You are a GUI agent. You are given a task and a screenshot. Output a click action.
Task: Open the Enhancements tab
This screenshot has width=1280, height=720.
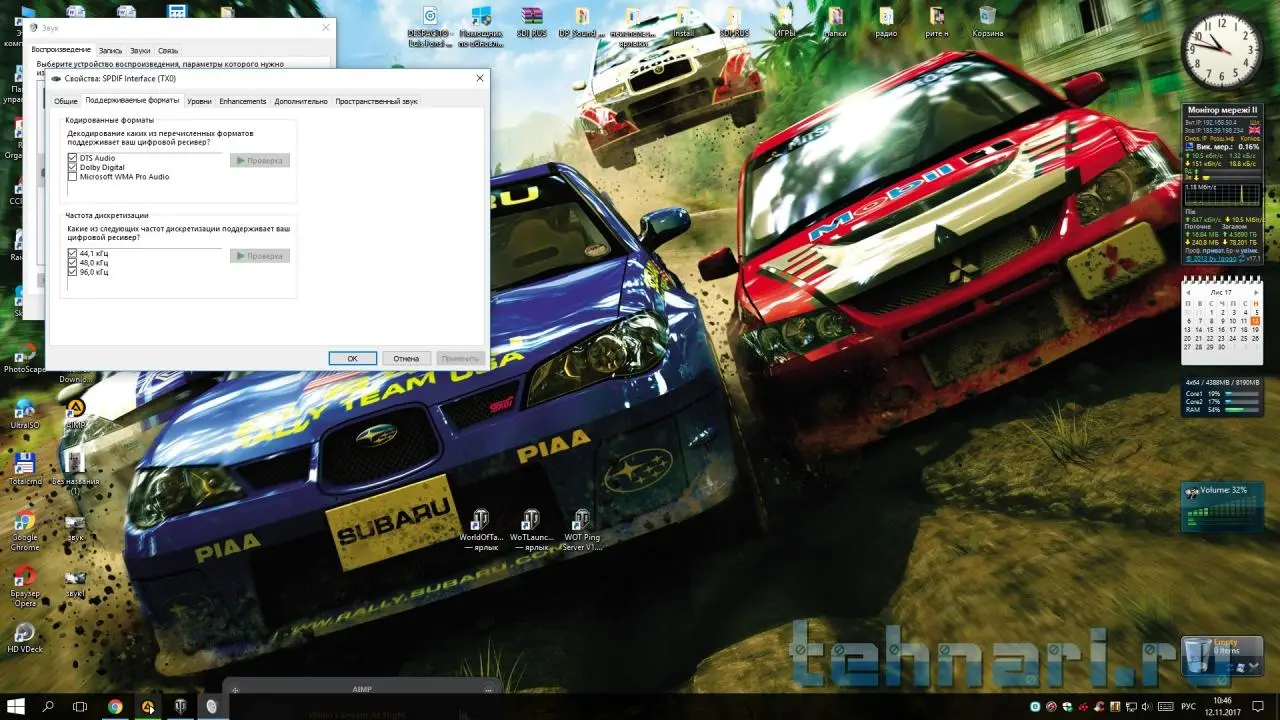(x=243, y=101)
